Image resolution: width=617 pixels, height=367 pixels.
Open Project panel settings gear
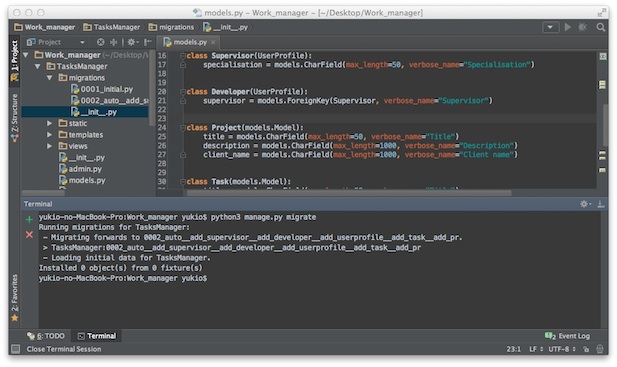[x=133, y=42]
